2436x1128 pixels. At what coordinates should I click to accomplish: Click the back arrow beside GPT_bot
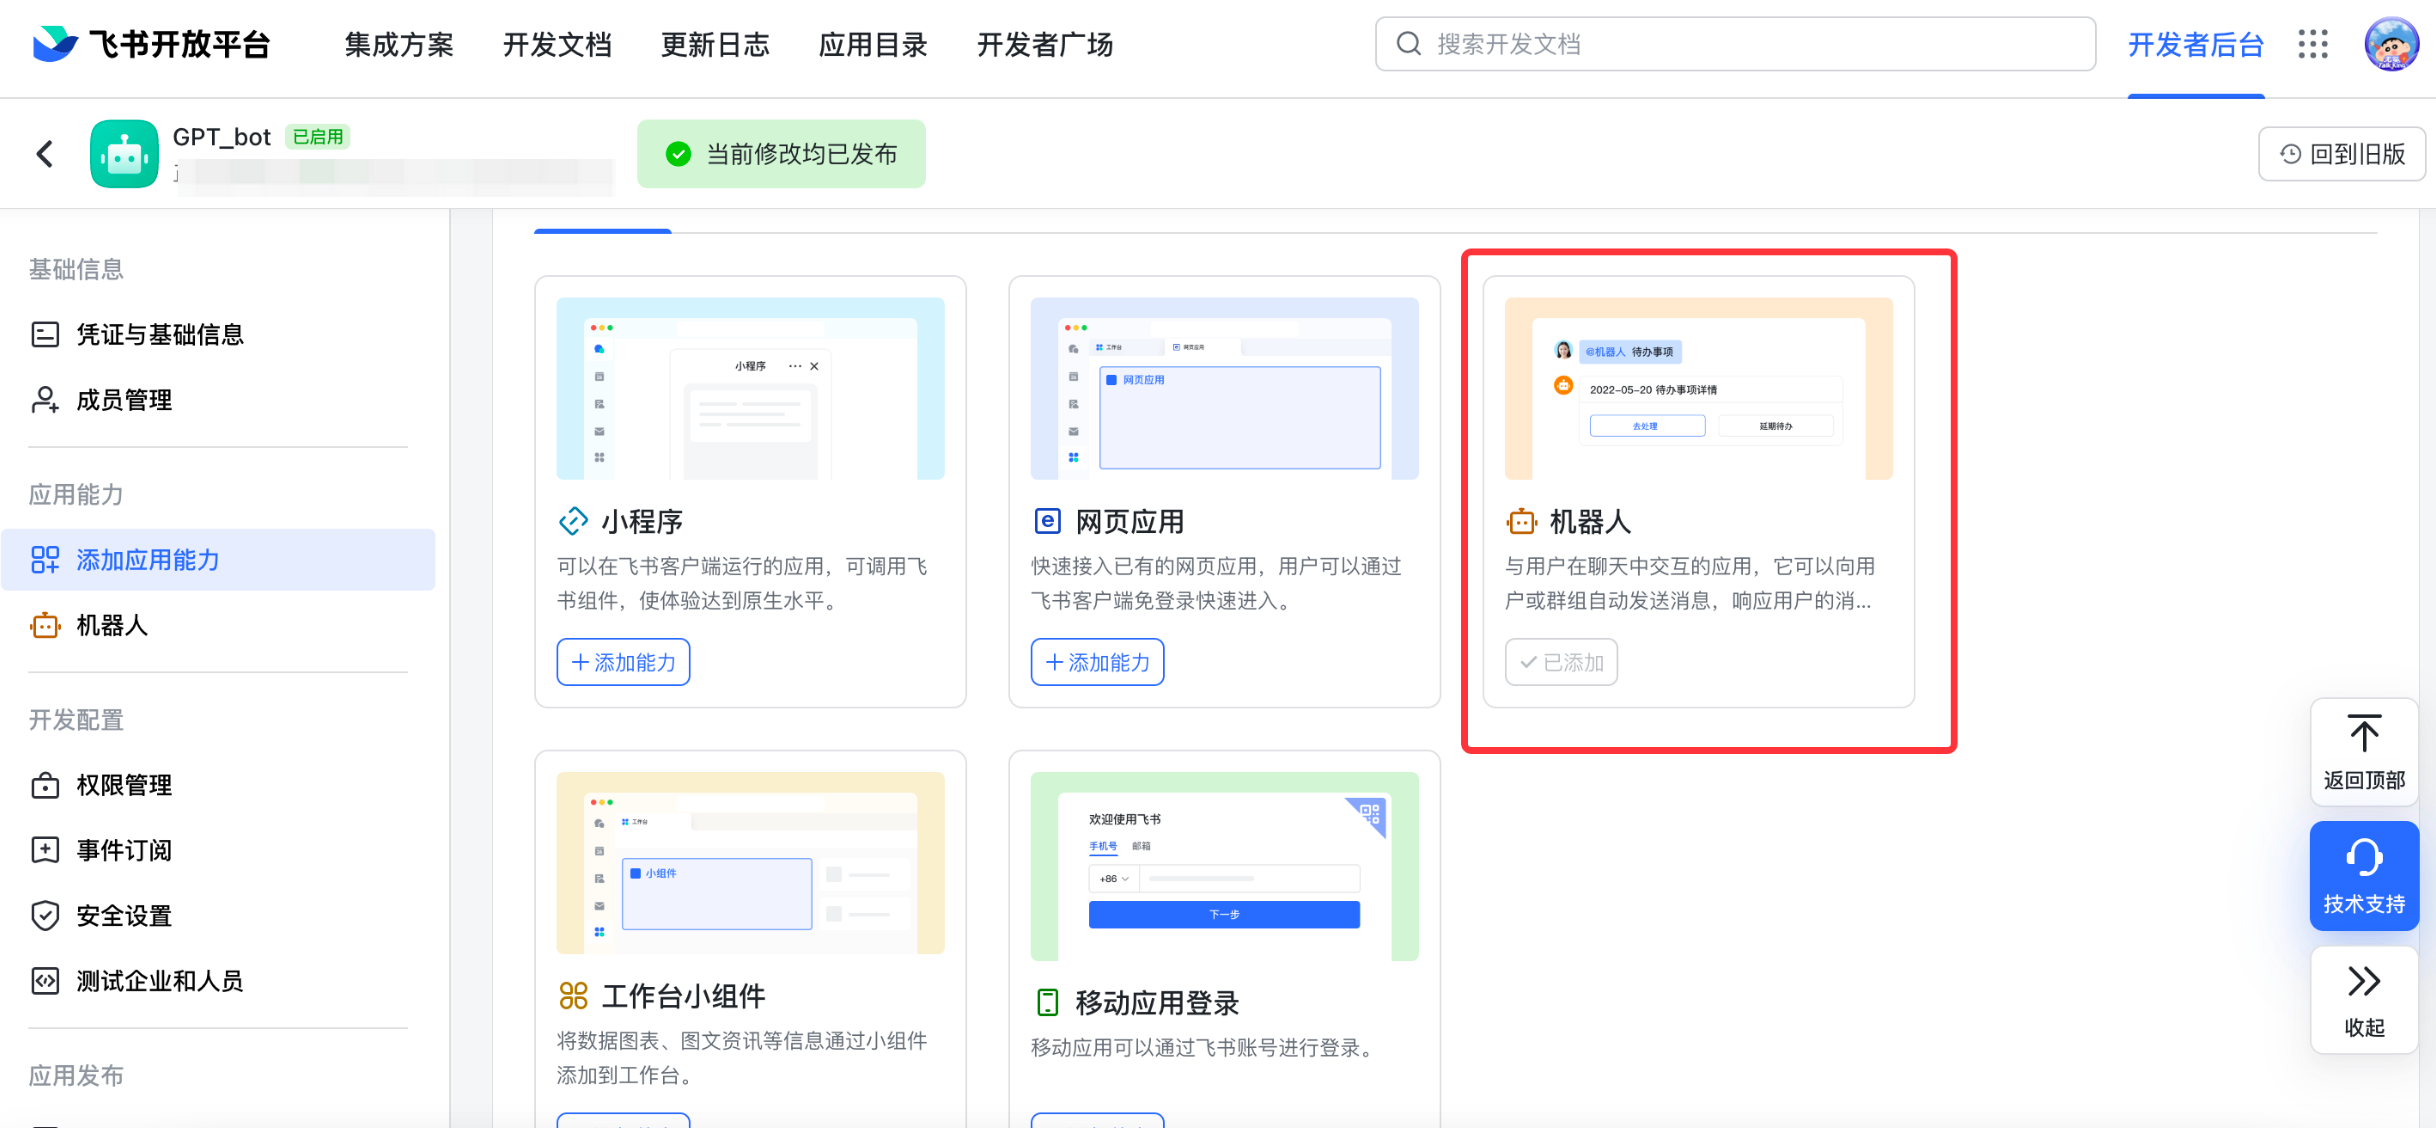pos(45,154)
